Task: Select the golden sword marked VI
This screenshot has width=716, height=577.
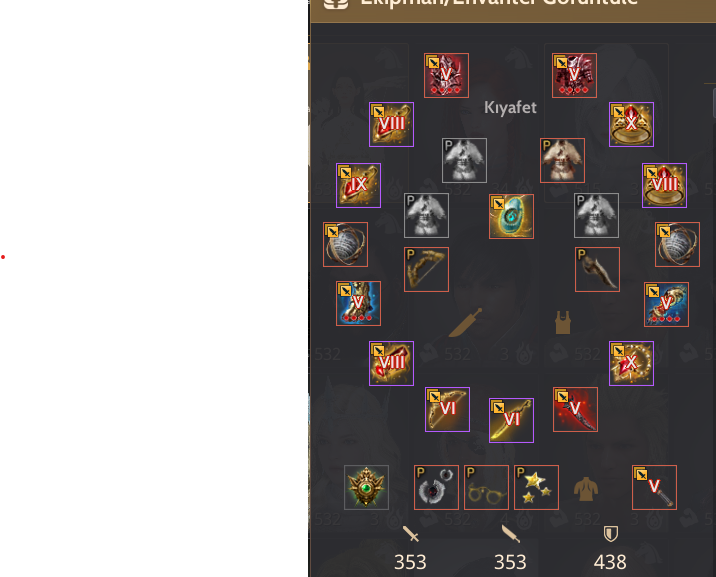Action: point(511,420)
